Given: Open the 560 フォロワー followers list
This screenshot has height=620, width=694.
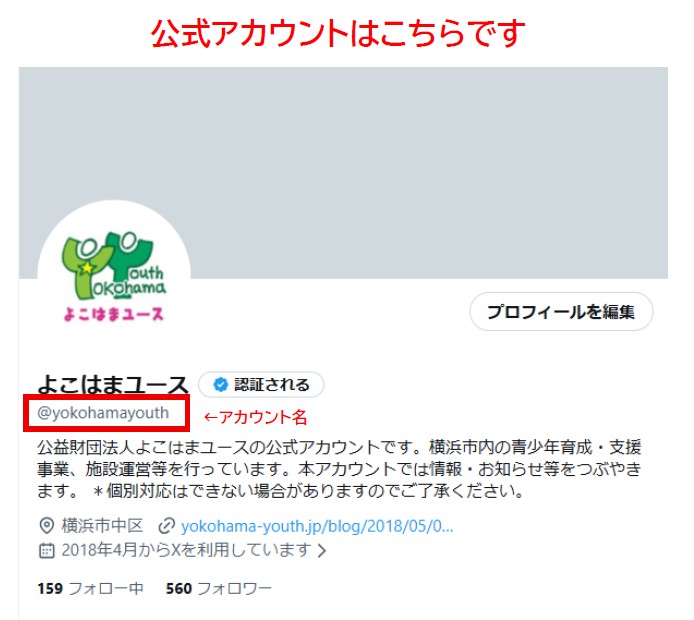Looking at the screenshot, I should coord(219,589).
